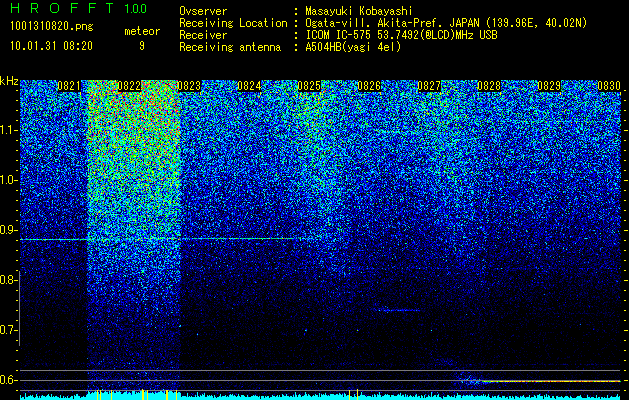The height and width of the screenshot is (400, 629).
Task: Click the Receiving antenna field label
Action: click(230, 47)
